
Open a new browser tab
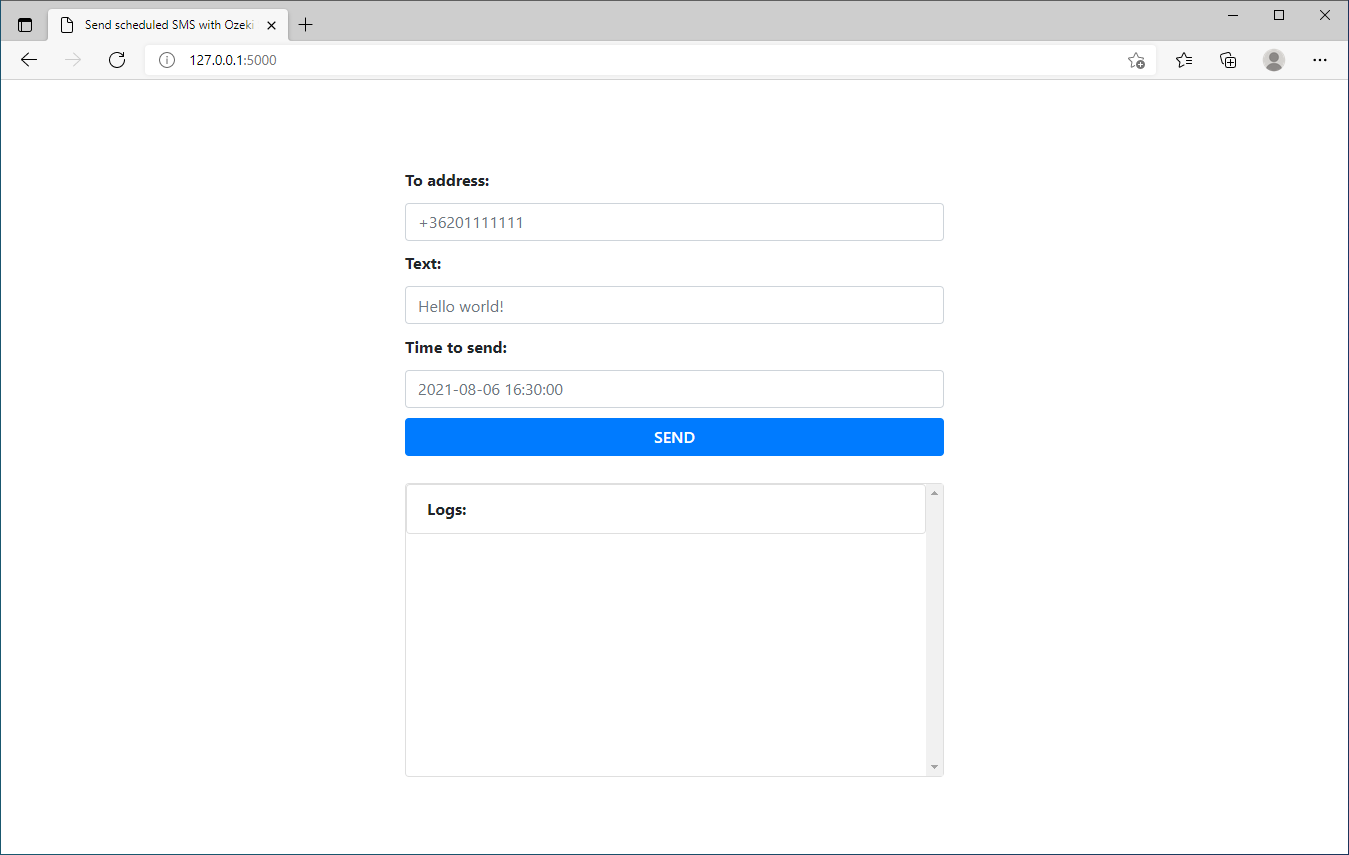pos(305,23)
